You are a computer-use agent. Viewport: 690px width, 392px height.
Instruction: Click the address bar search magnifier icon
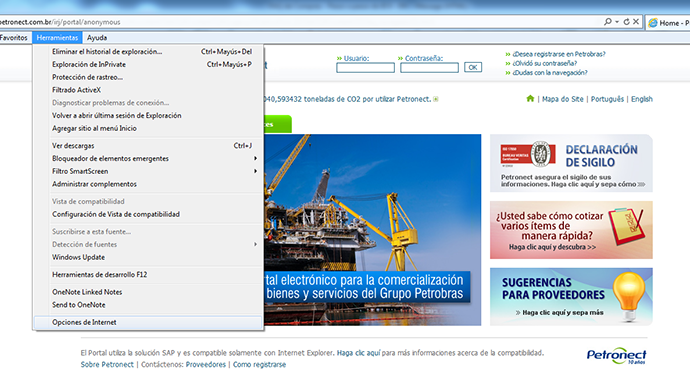click(608, 22)
